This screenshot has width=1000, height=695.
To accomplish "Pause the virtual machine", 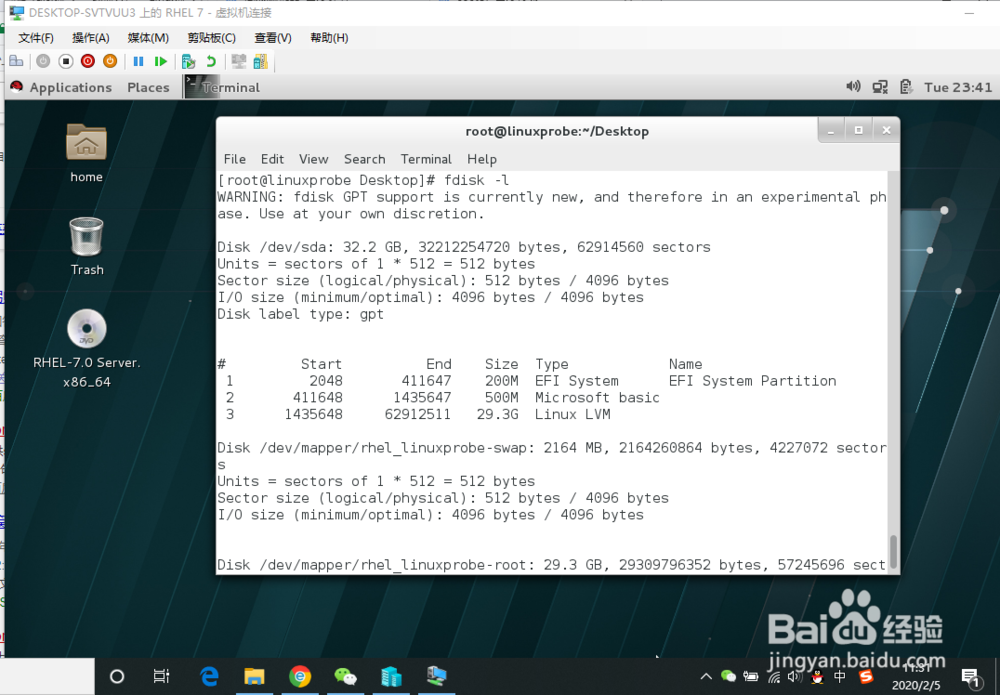I will pyautogui.click(x=137, y=61).
